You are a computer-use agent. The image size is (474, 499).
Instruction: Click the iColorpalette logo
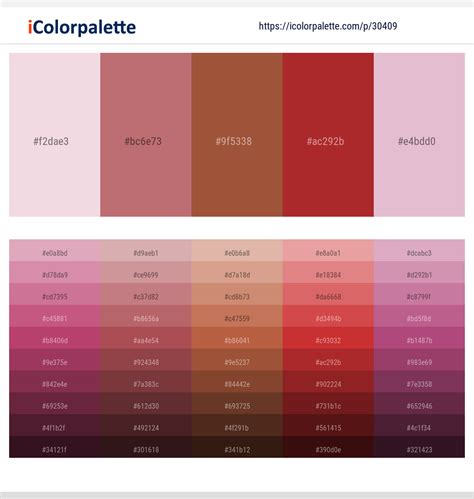pos(82,27)
